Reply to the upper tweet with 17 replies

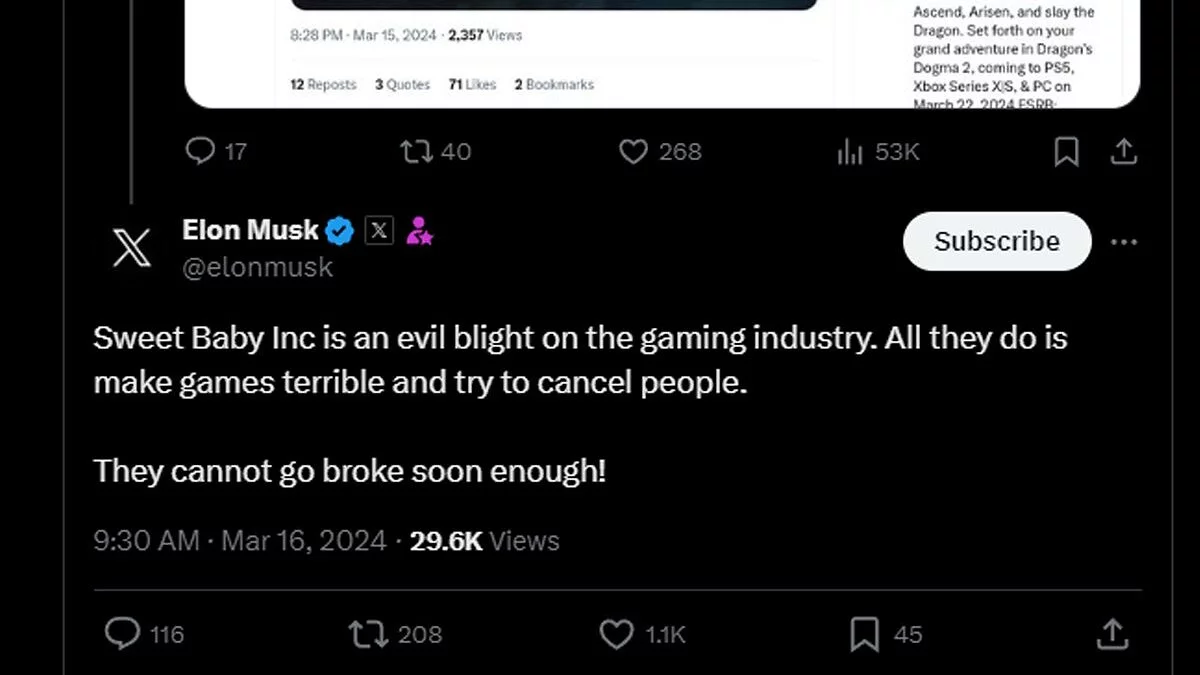(201, 151)
